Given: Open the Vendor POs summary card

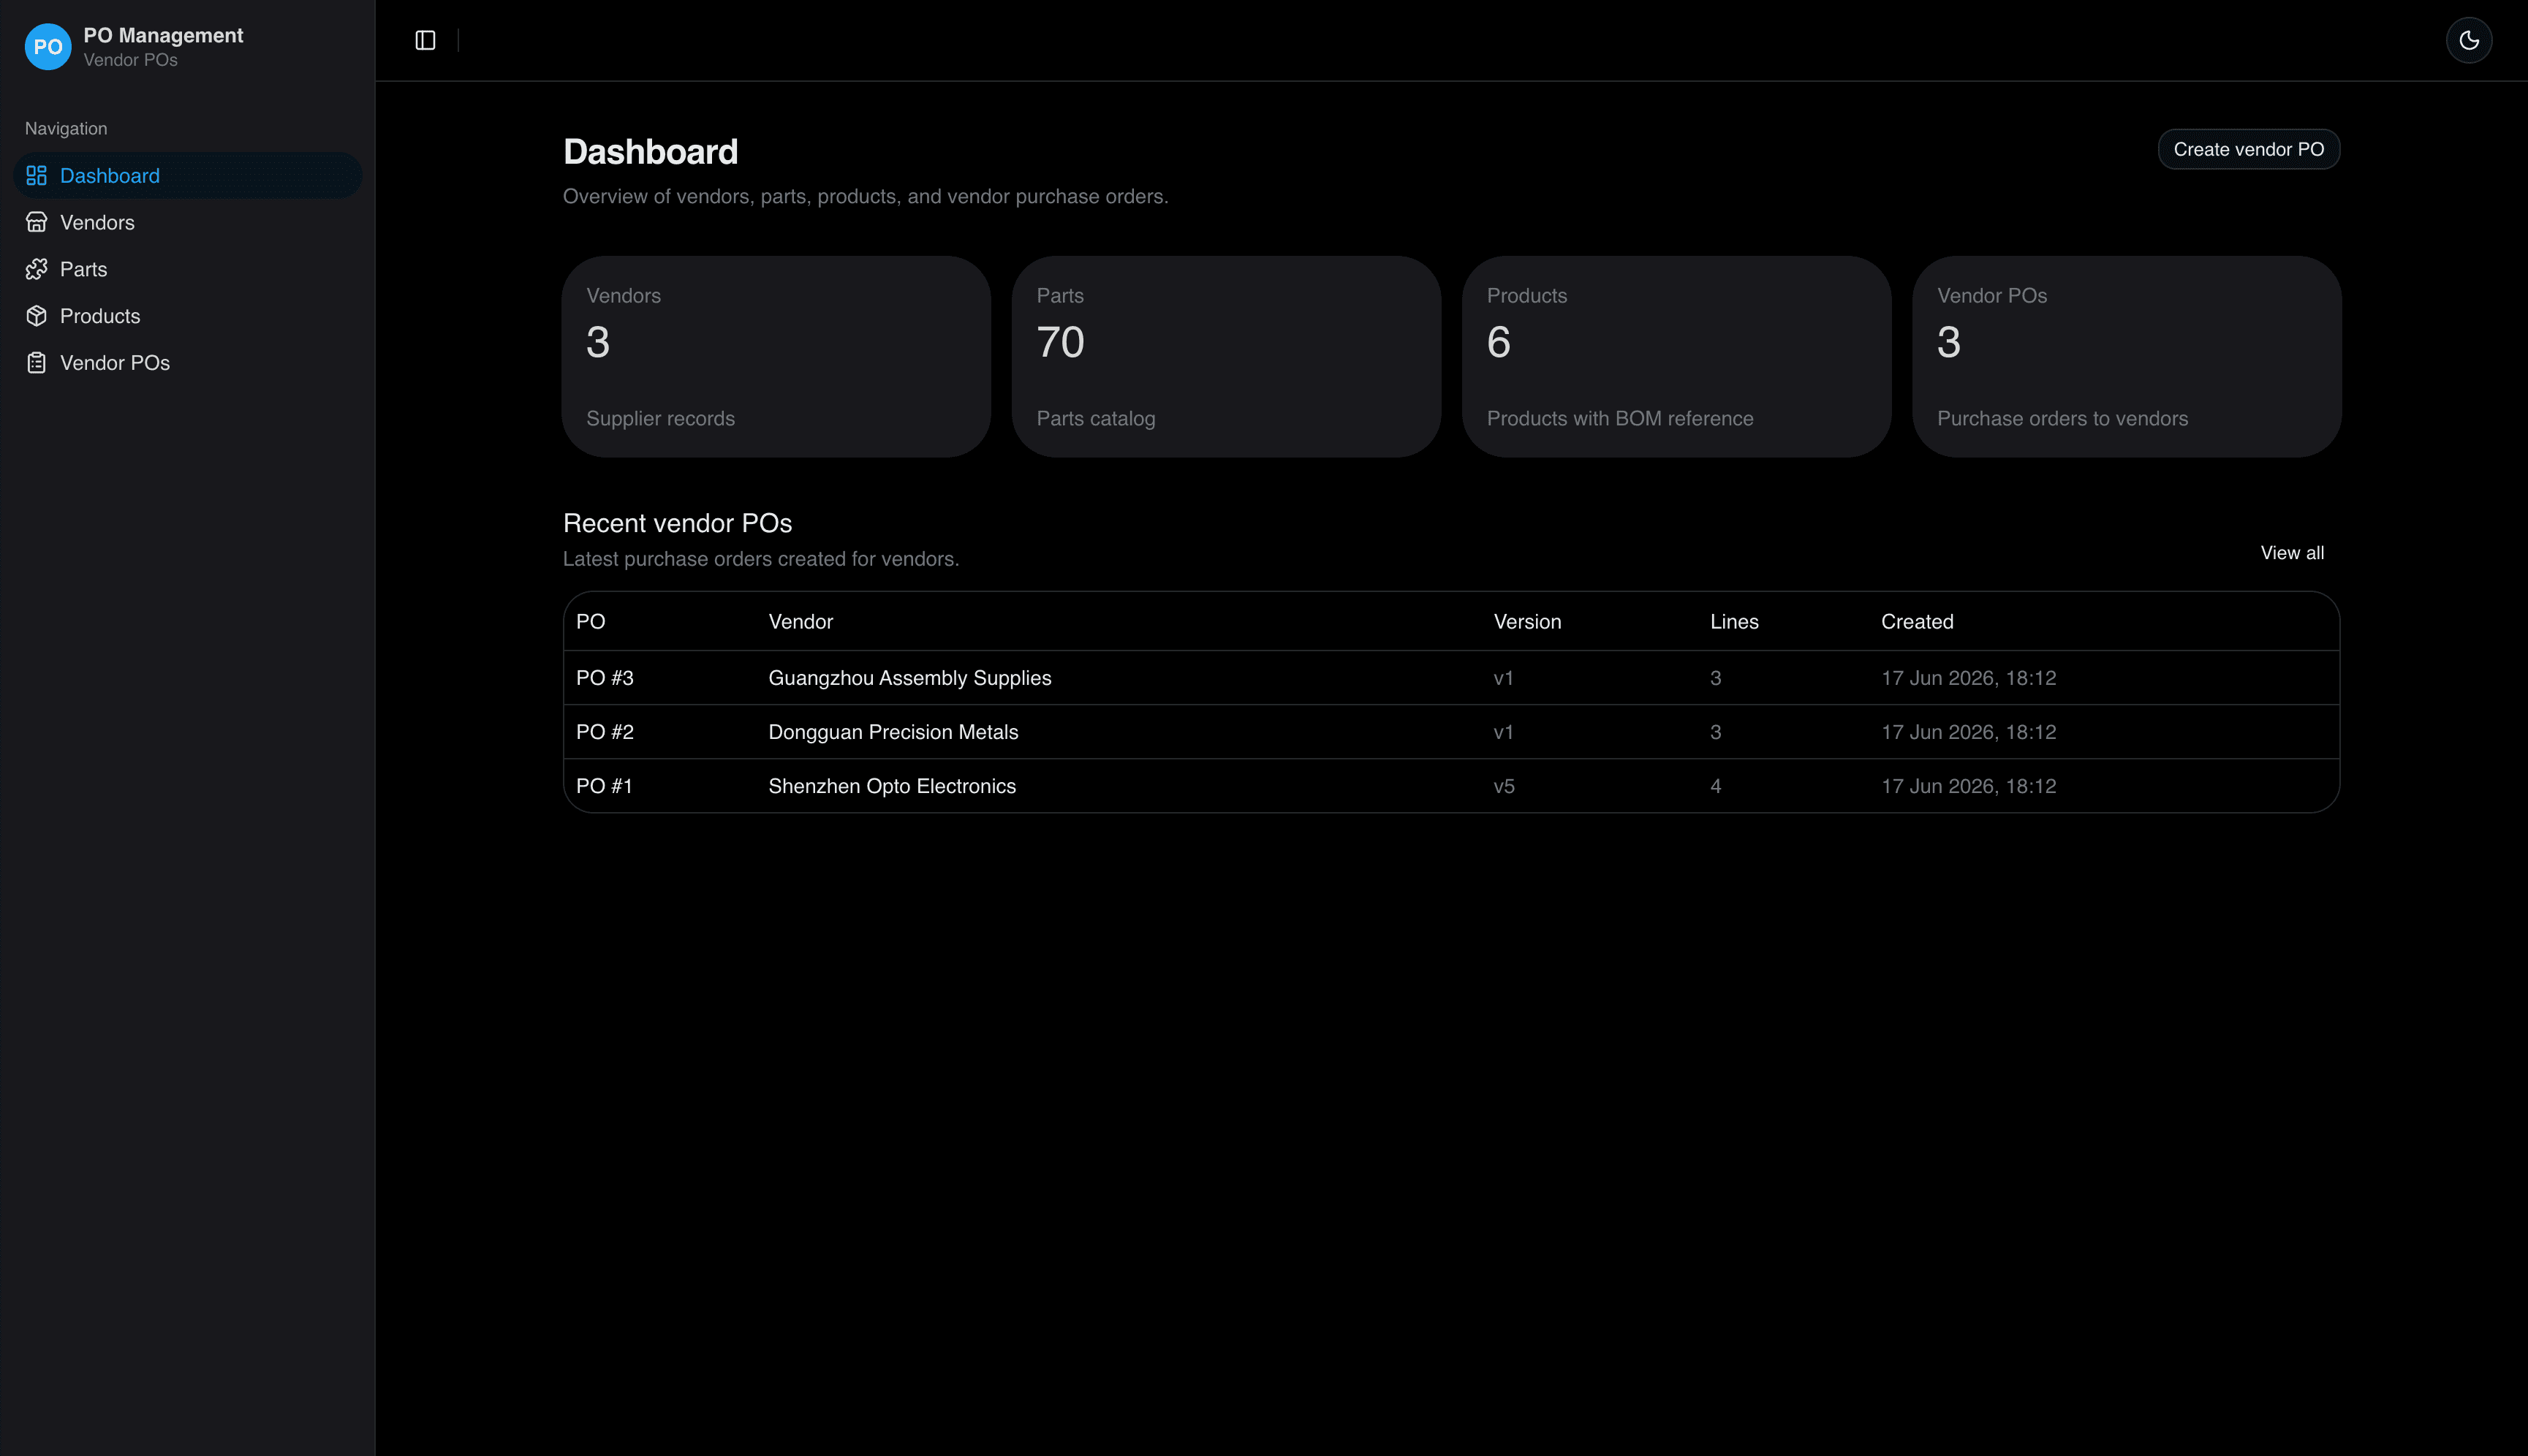Looking at the screenshot, I should click(x=2126, y=357).
